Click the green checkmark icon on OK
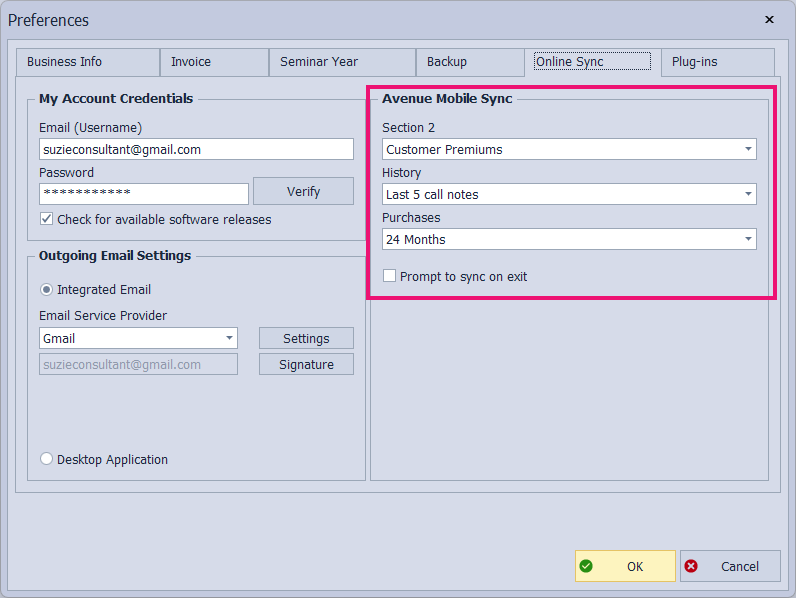 pos(586,566)
